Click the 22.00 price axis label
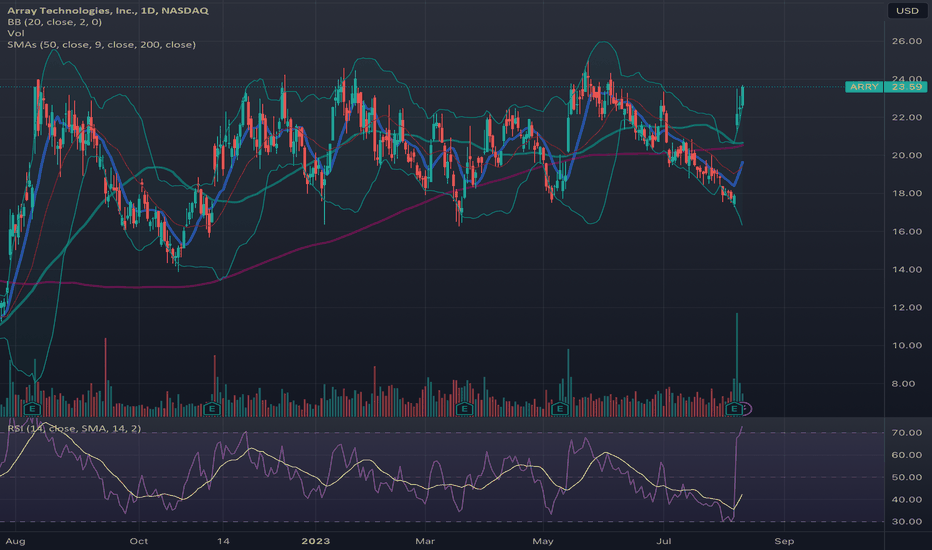This screenshot has width=932, height=550. click(907, 117)
